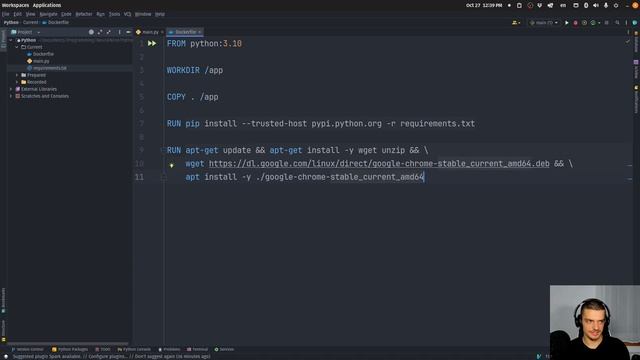Click the editor inspection checkmark widget
Screen dimensions: 640x360
tap(628, 42)
